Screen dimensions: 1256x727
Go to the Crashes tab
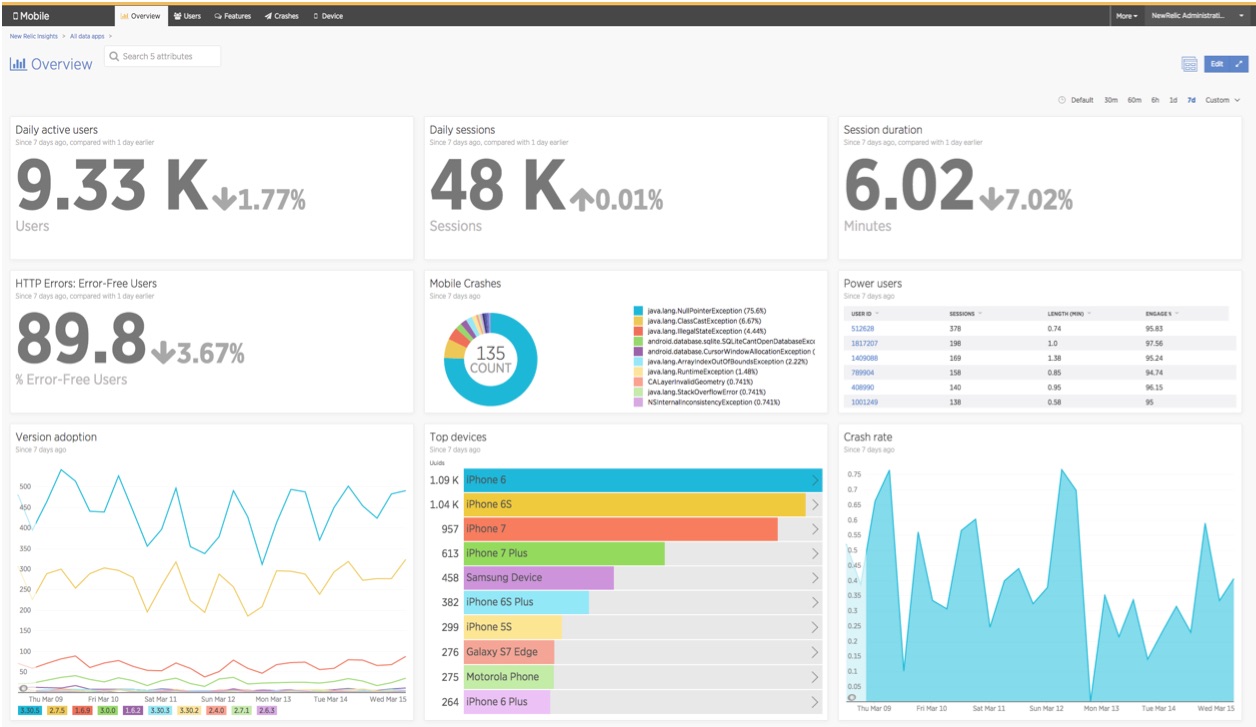click(282, 16)
